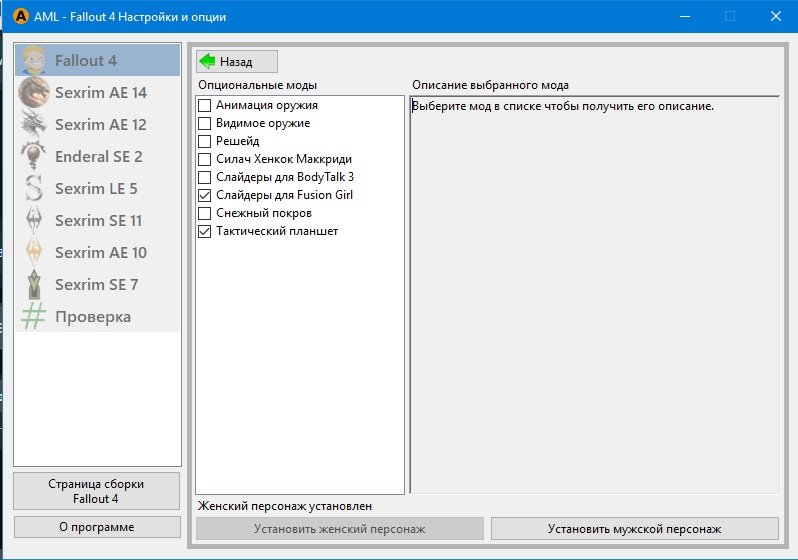Toggle the Снежный покров checkbox
The height and width of the screenshot is (560, 798).
[205, 213]
